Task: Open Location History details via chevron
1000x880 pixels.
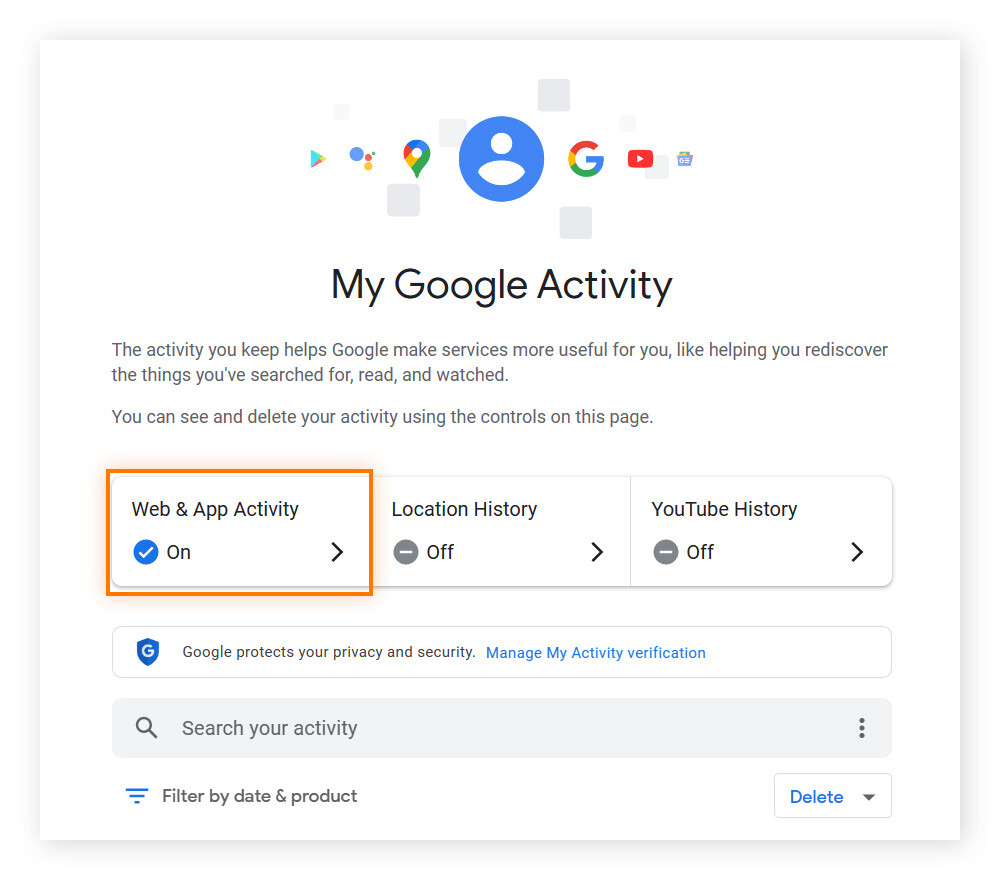Action: click(597, 551)
